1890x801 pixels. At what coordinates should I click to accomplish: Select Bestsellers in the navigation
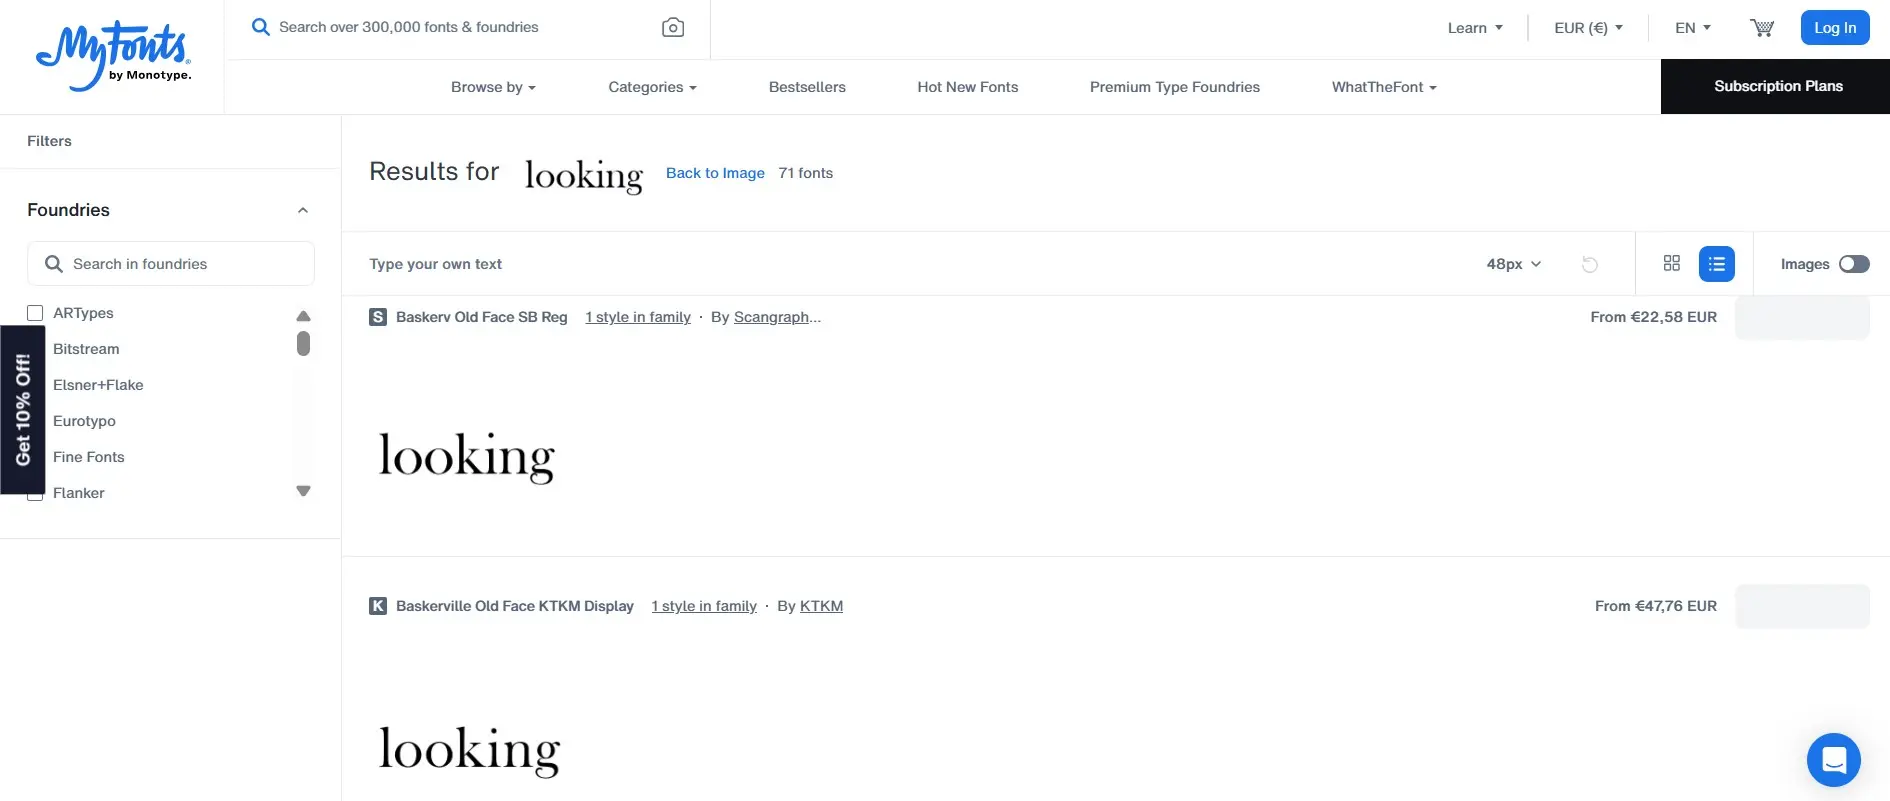point(806,87)
